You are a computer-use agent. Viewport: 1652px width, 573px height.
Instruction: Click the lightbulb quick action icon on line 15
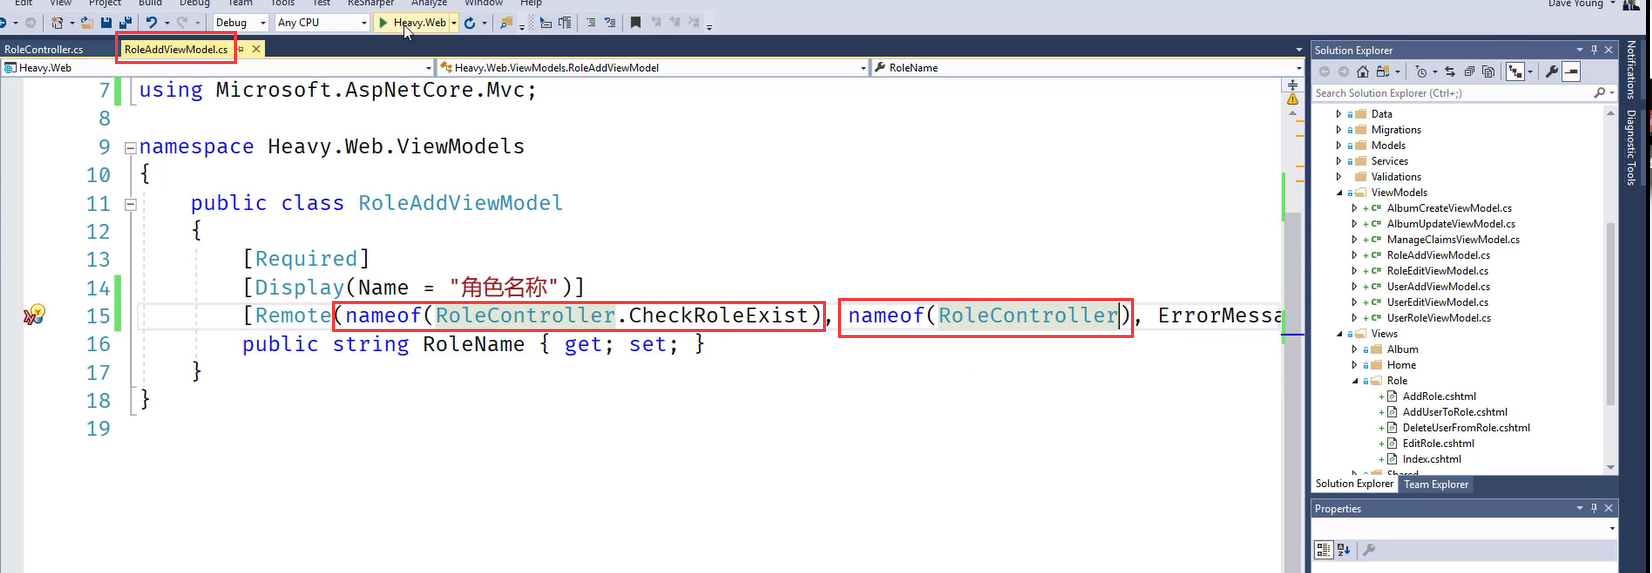(36, 314)
